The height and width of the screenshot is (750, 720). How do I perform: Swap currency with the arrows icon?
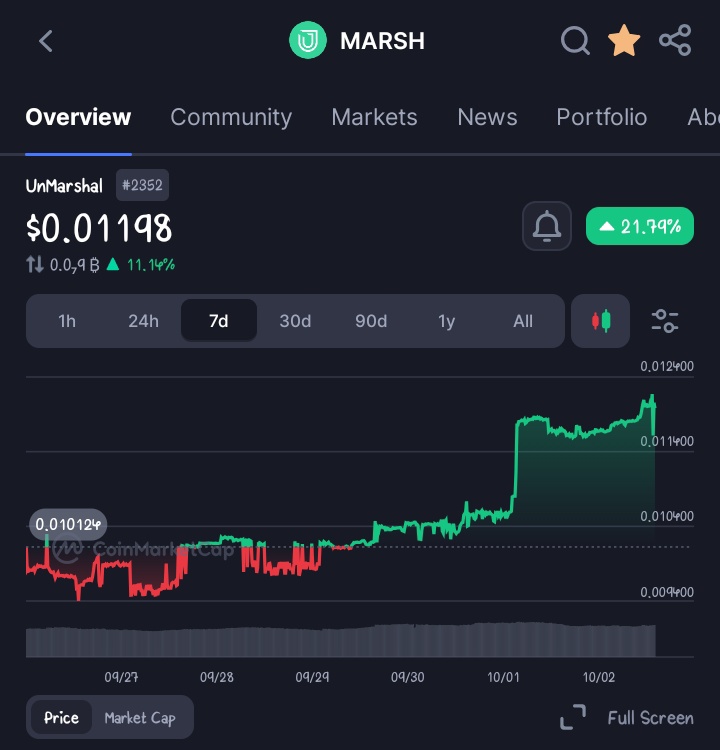tap(34, 265)
